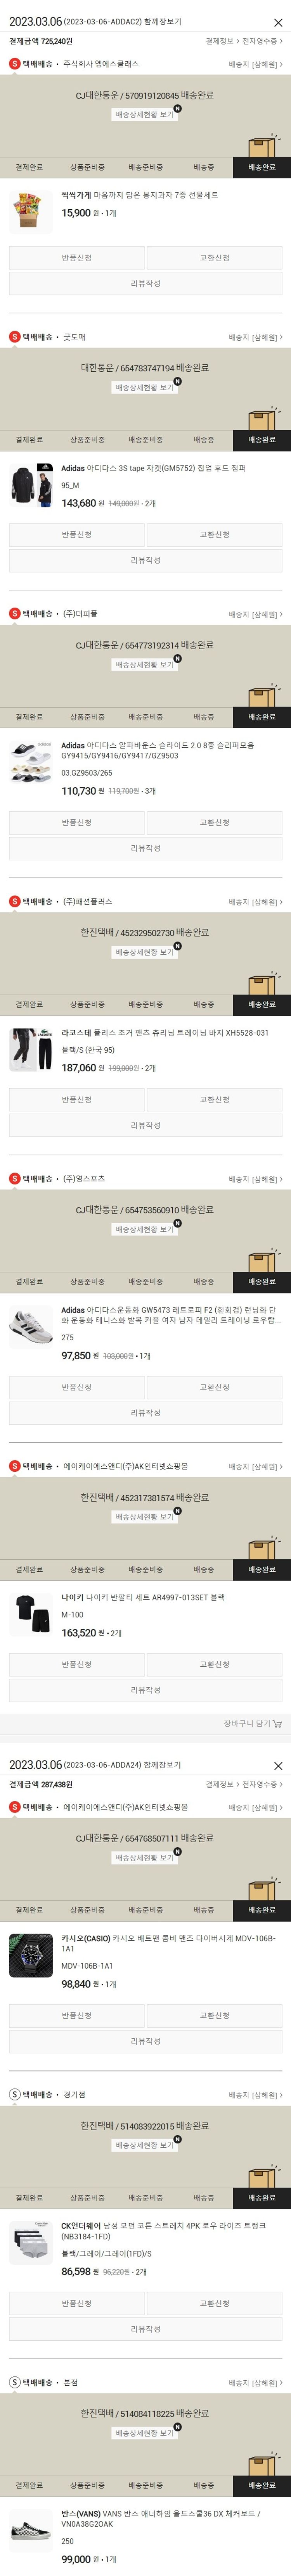The image size is (291, 2576).
Task: Click 반품신청 for the Adidas 3S tape jacket
Action: [x=77, y=535]
